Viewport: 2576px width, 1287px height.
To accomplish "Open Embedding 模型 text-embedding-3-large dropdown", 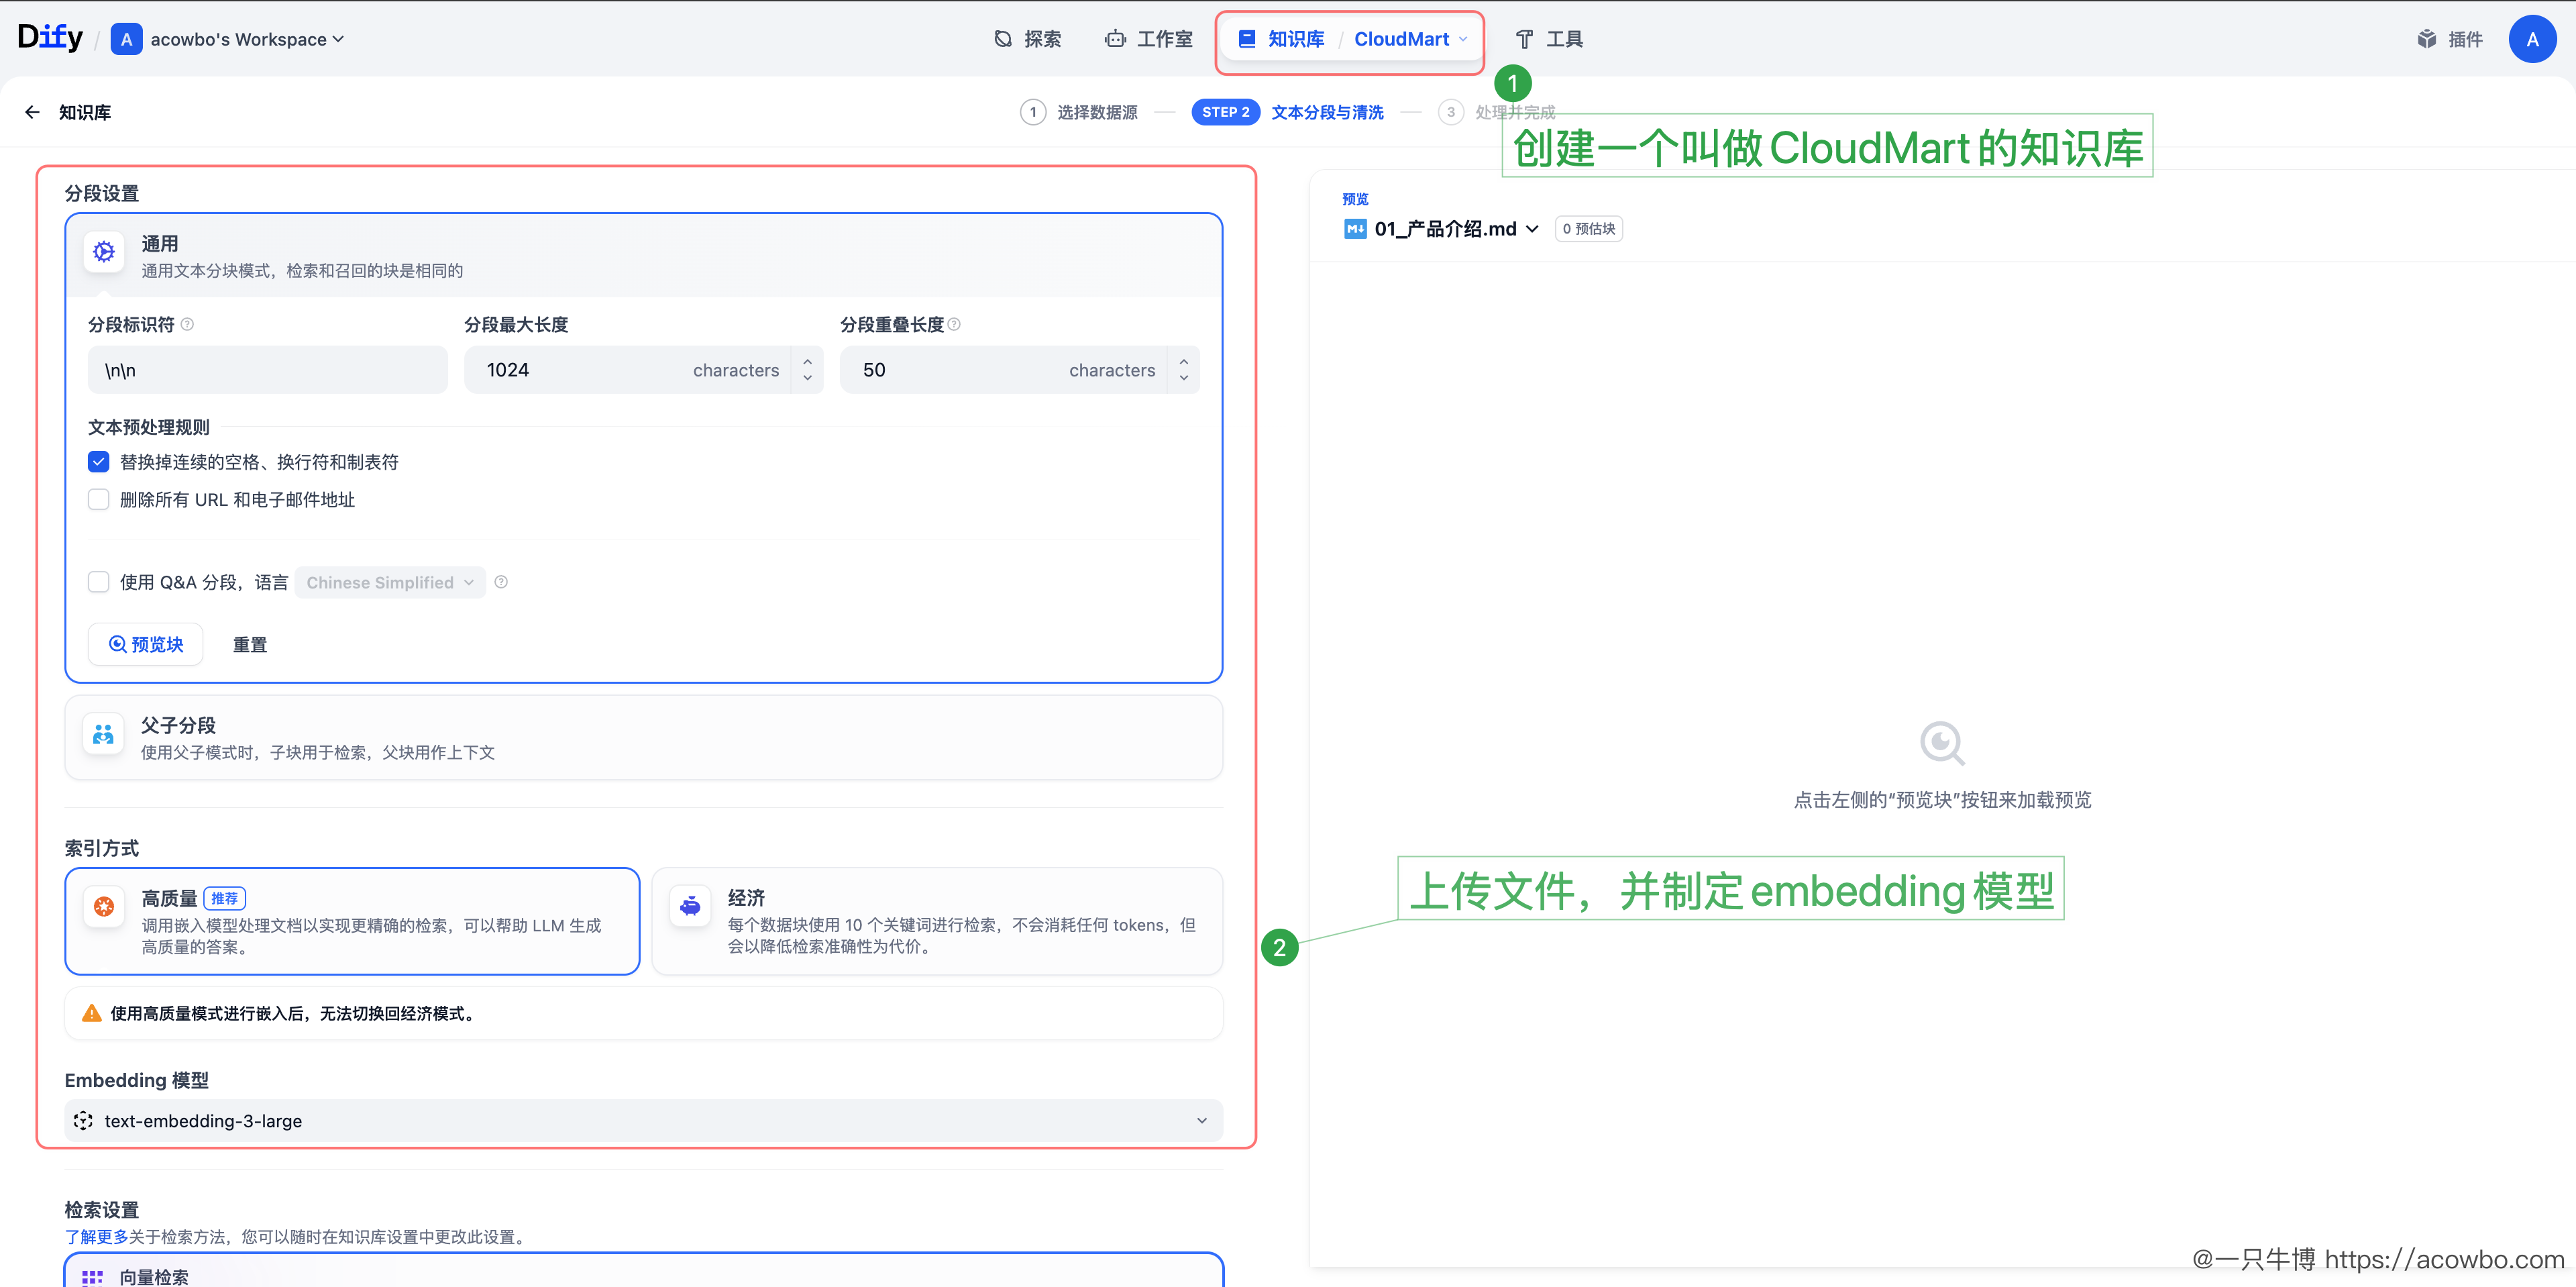I will point(643,1120).
